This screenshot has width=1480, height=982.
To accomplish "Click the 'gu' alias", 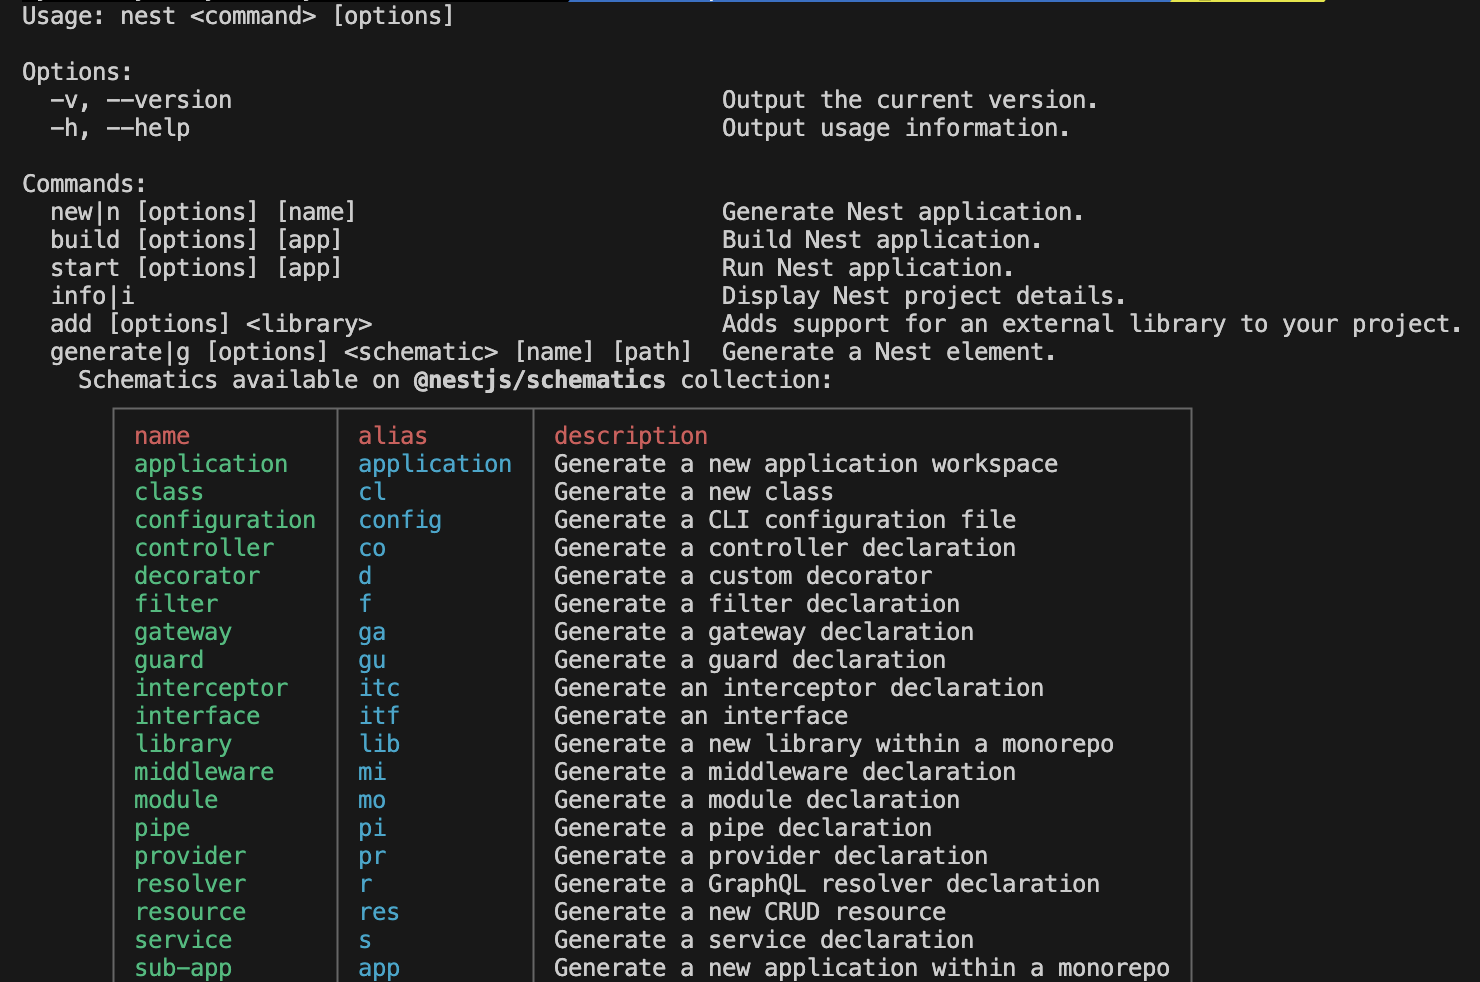I will click(x=372, y=660).
